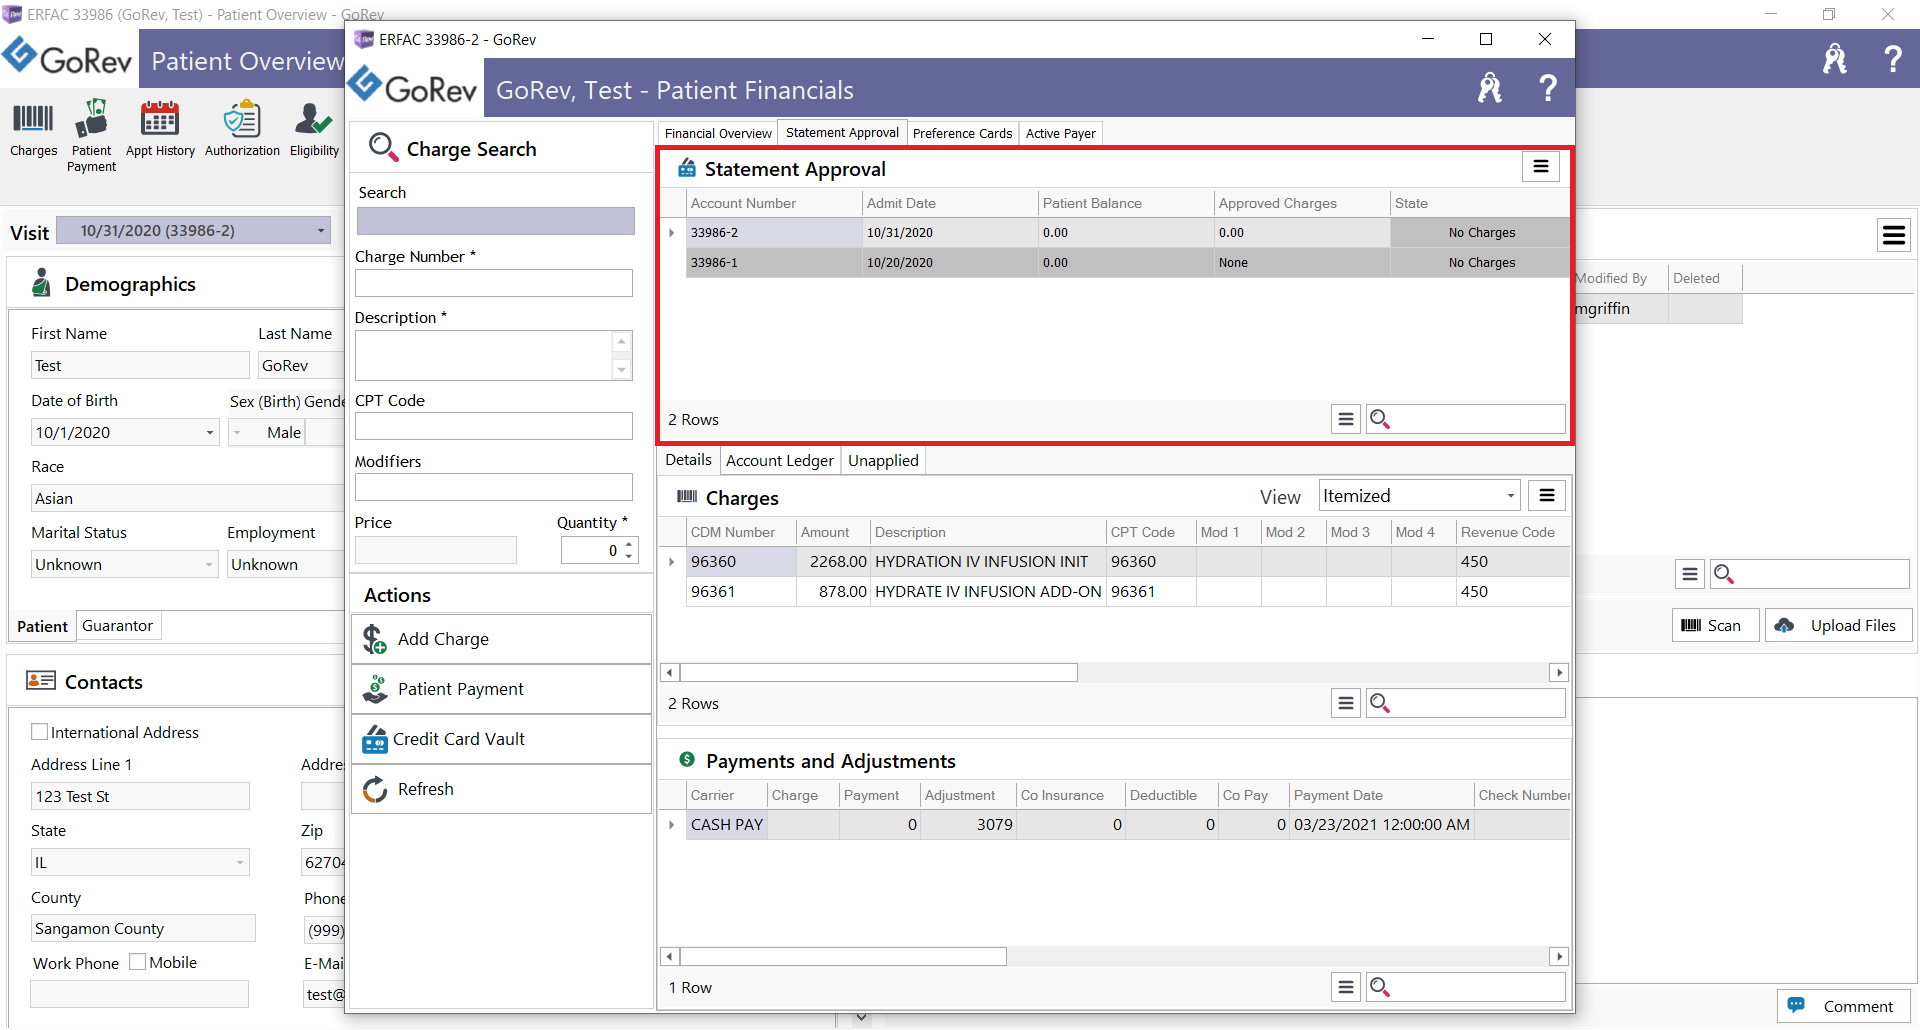Click ribbon award icon in Patient Overview window
1920x1030 pixels.
(x=1835, y=59)
